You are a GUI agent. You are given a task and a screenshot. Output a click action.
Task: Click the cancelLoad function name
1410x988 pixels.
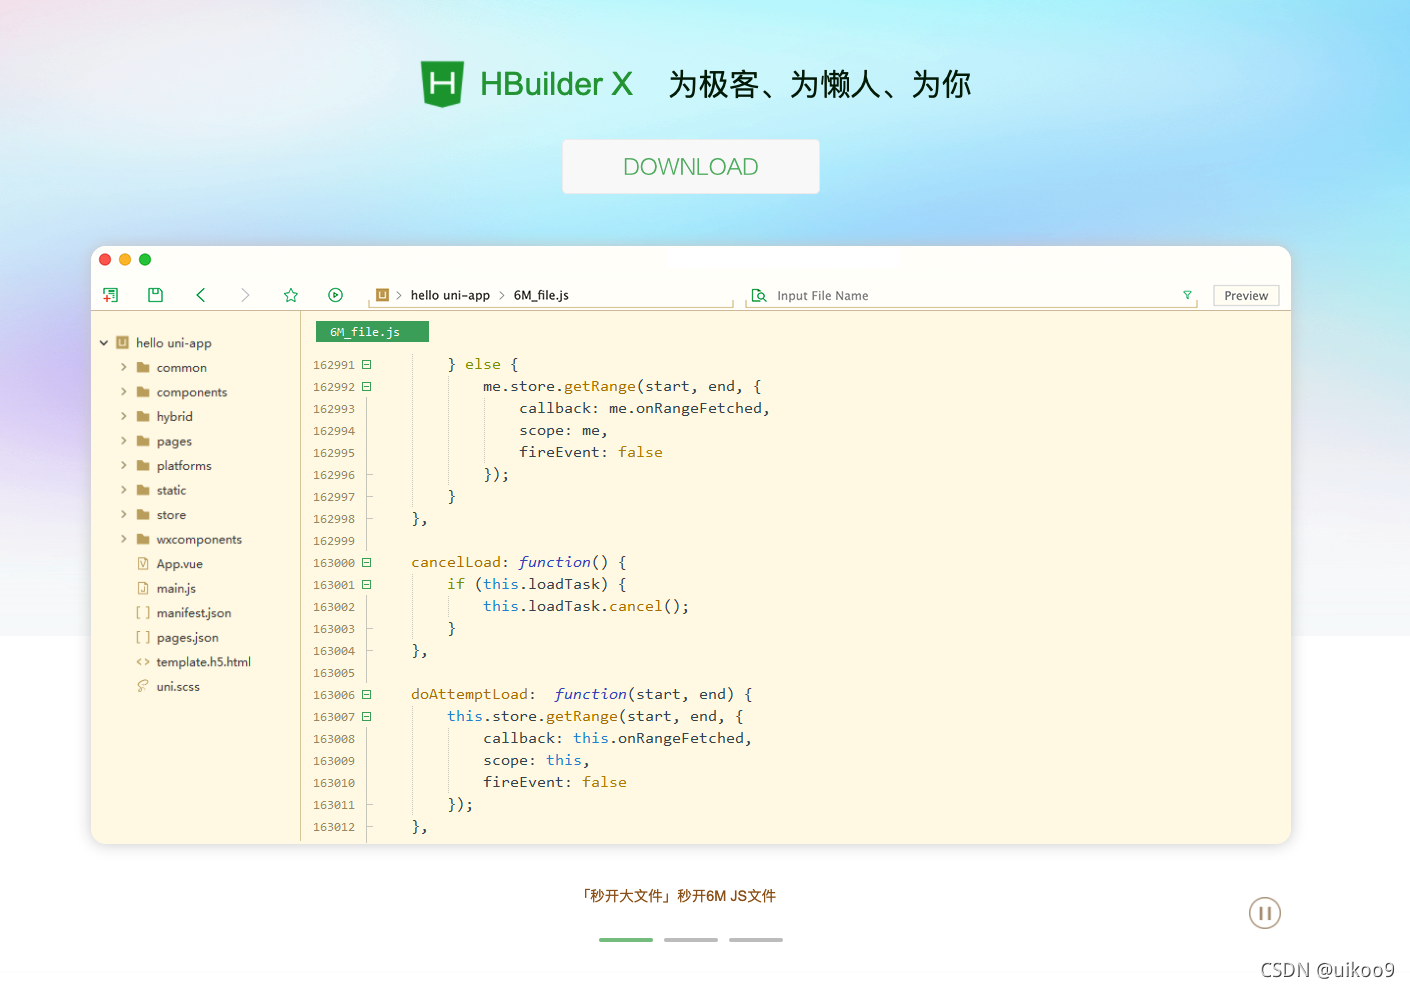456,562
